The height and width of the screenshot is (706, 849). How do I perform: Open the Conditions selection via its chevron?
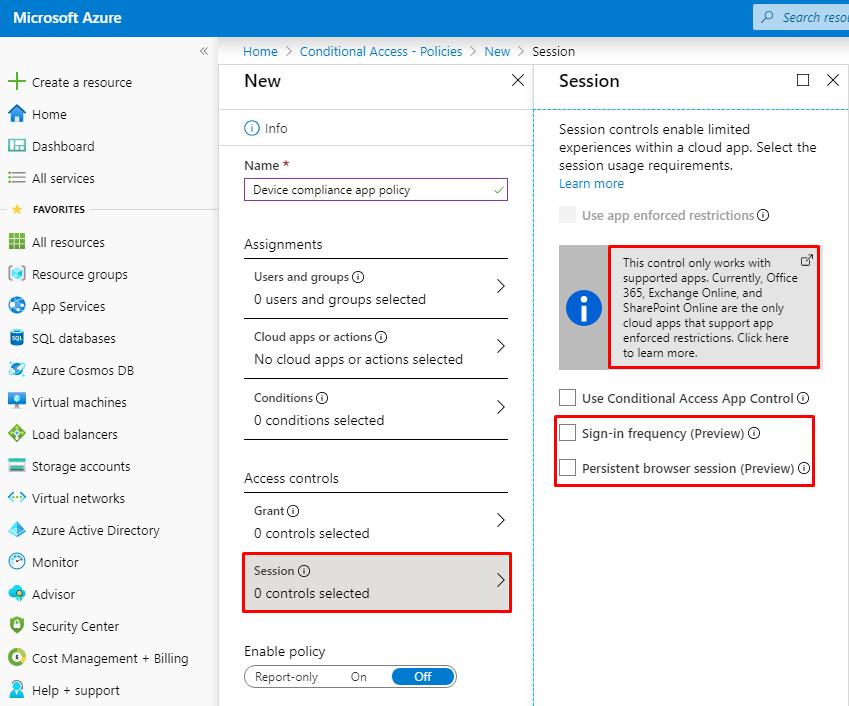click(x=500, y=408)
